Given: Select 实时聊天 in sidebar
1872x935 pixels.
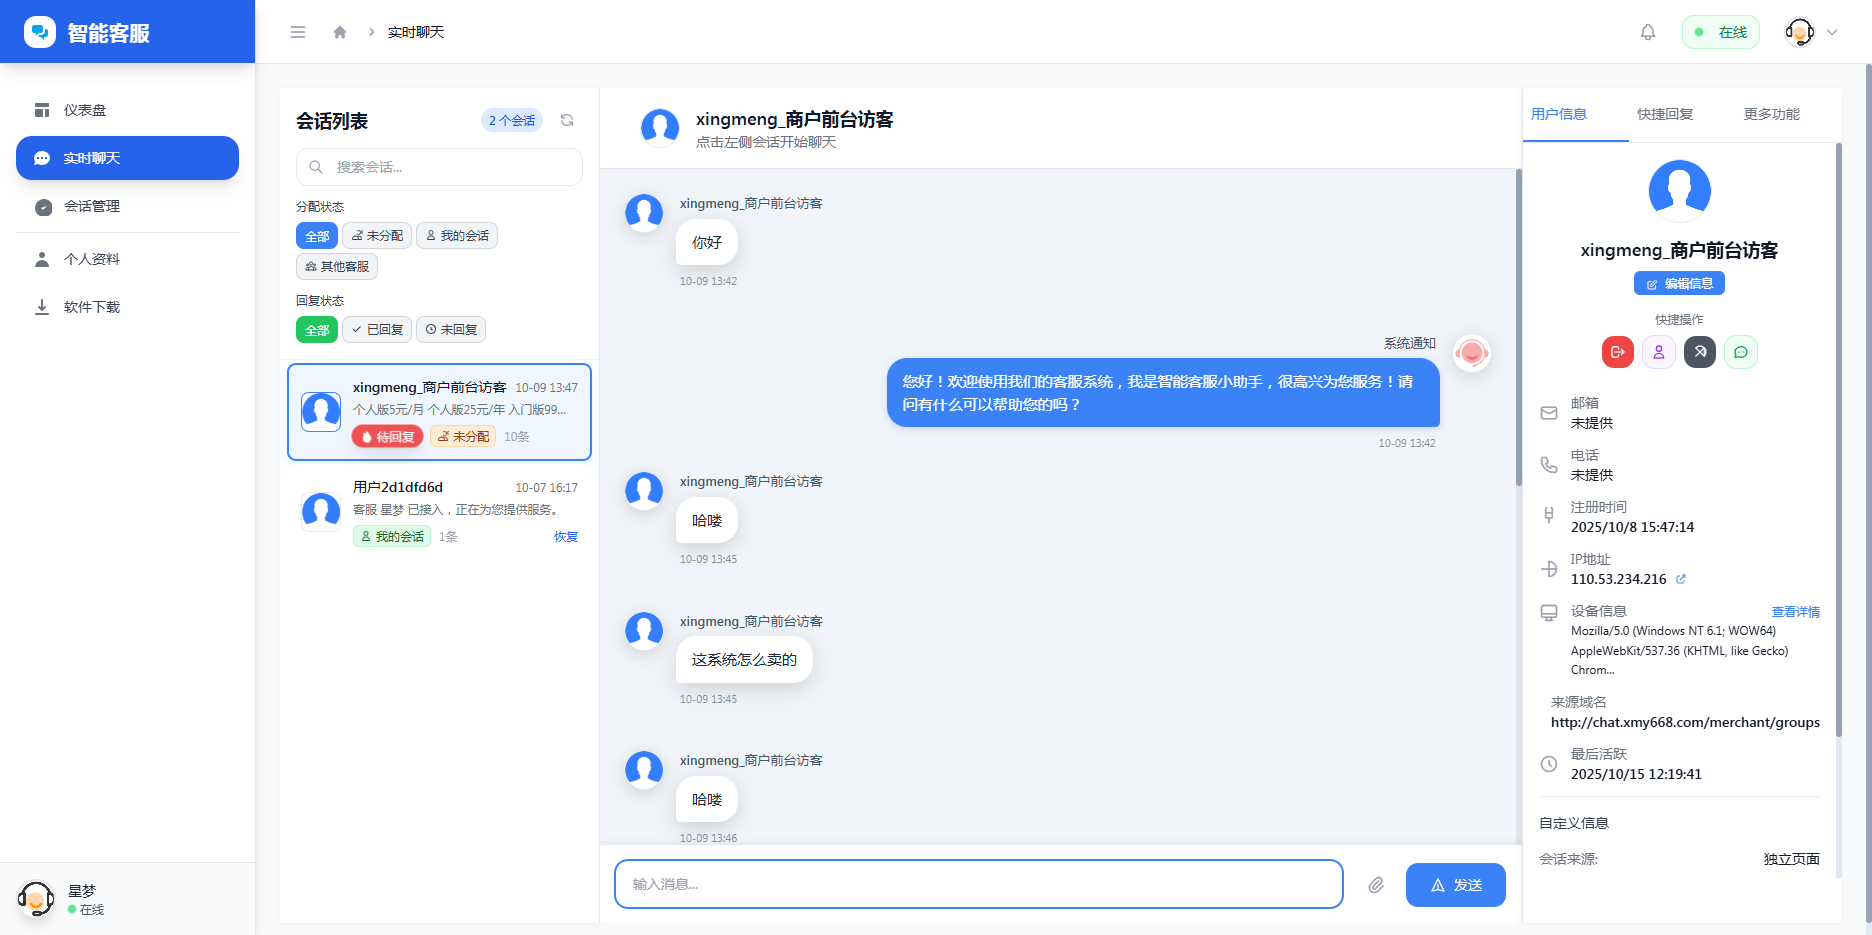Looking at the screenshot, I should [127, 158].
